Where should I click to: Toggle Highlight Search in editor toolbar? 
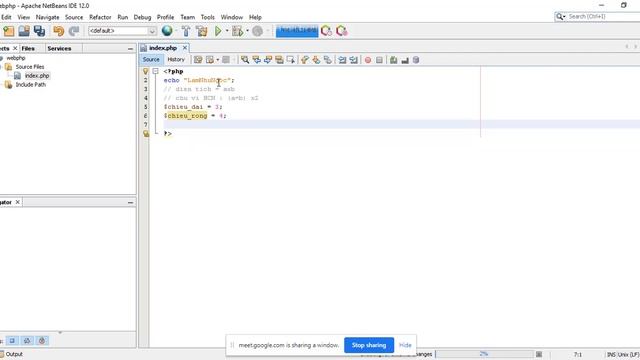(x=279, y=60)
